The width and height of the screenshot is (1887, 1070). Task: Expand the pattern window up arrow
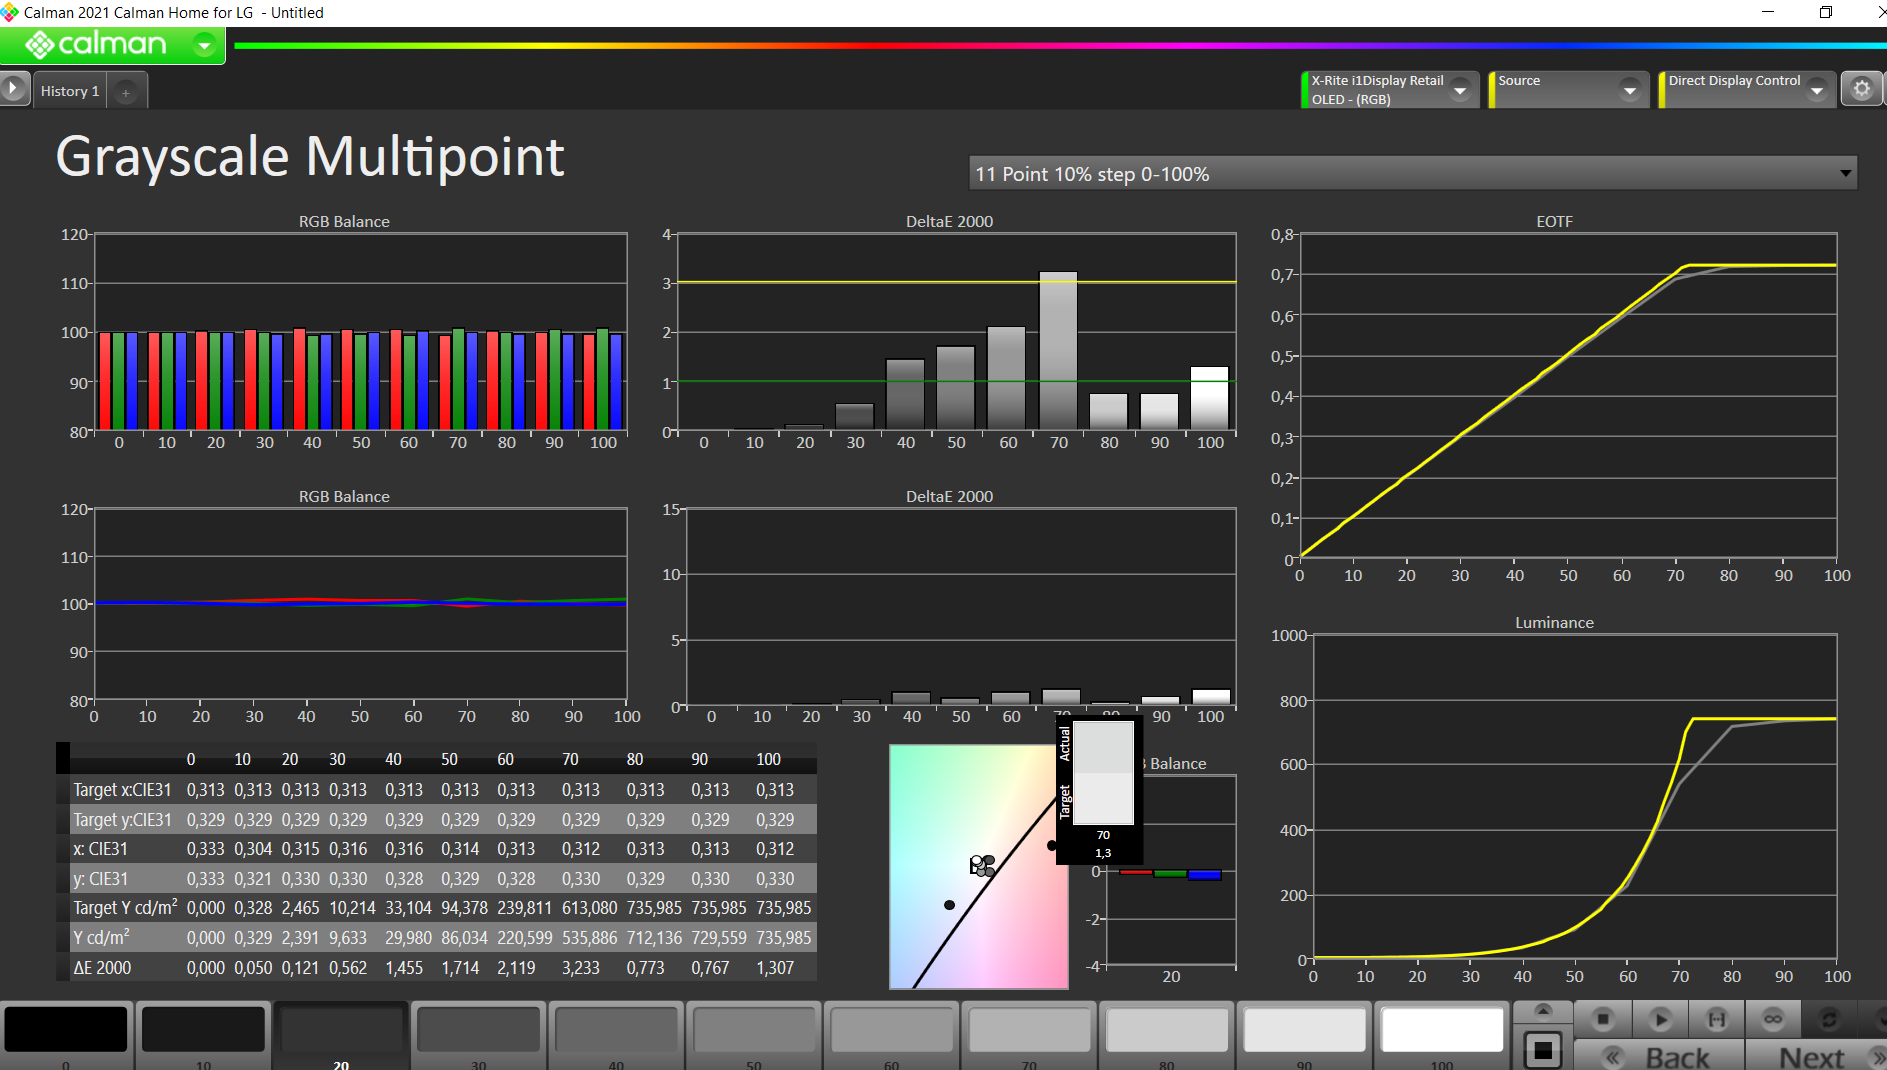(x=1543, y=1011)
